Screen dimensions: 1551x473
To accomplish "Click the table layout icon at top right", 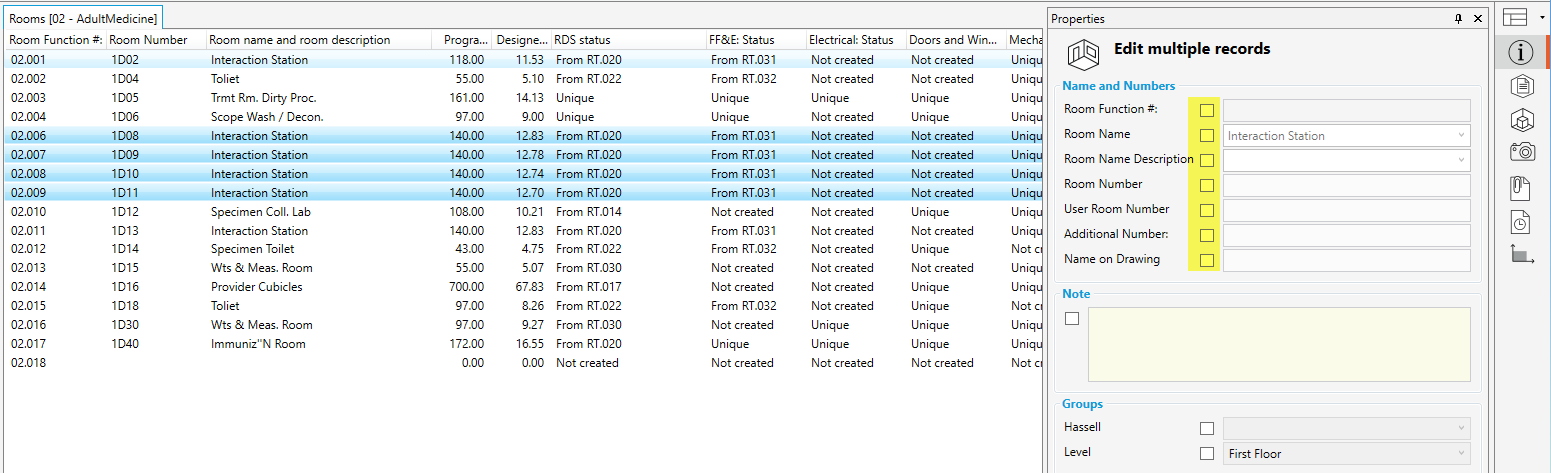I will coord(1516,17).
